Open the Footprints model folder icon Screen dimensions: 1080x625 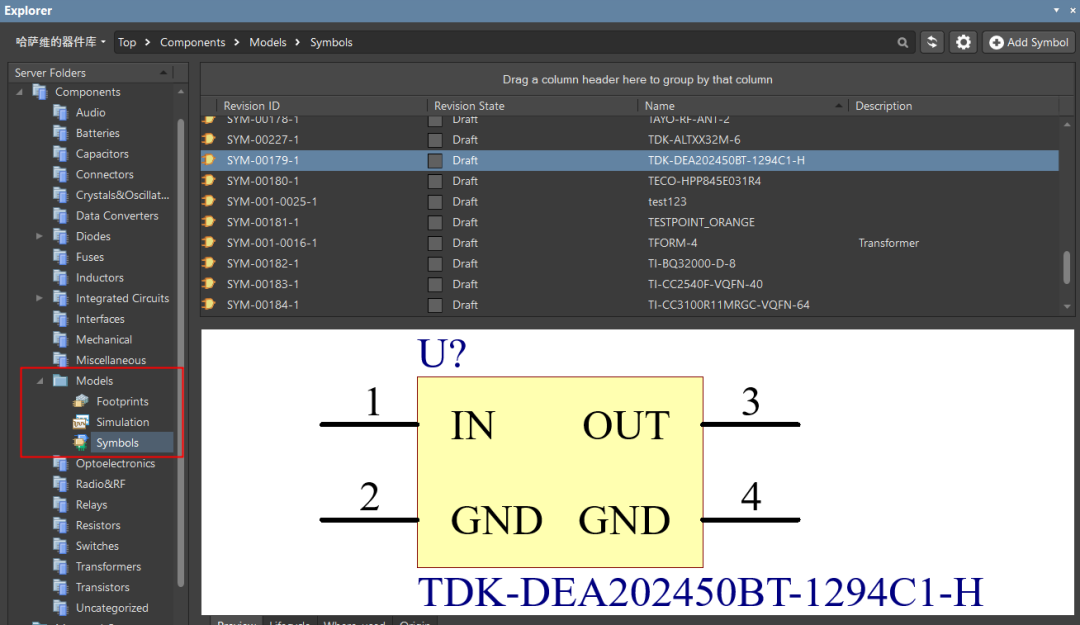tap(81, 401)
